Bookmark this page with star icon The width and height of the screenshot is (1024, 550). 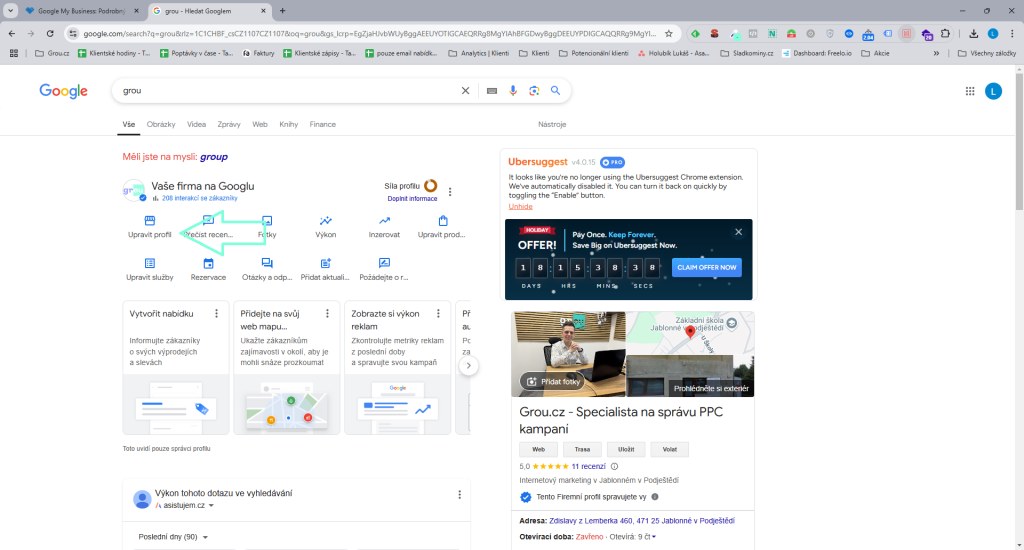pos(669,33)
